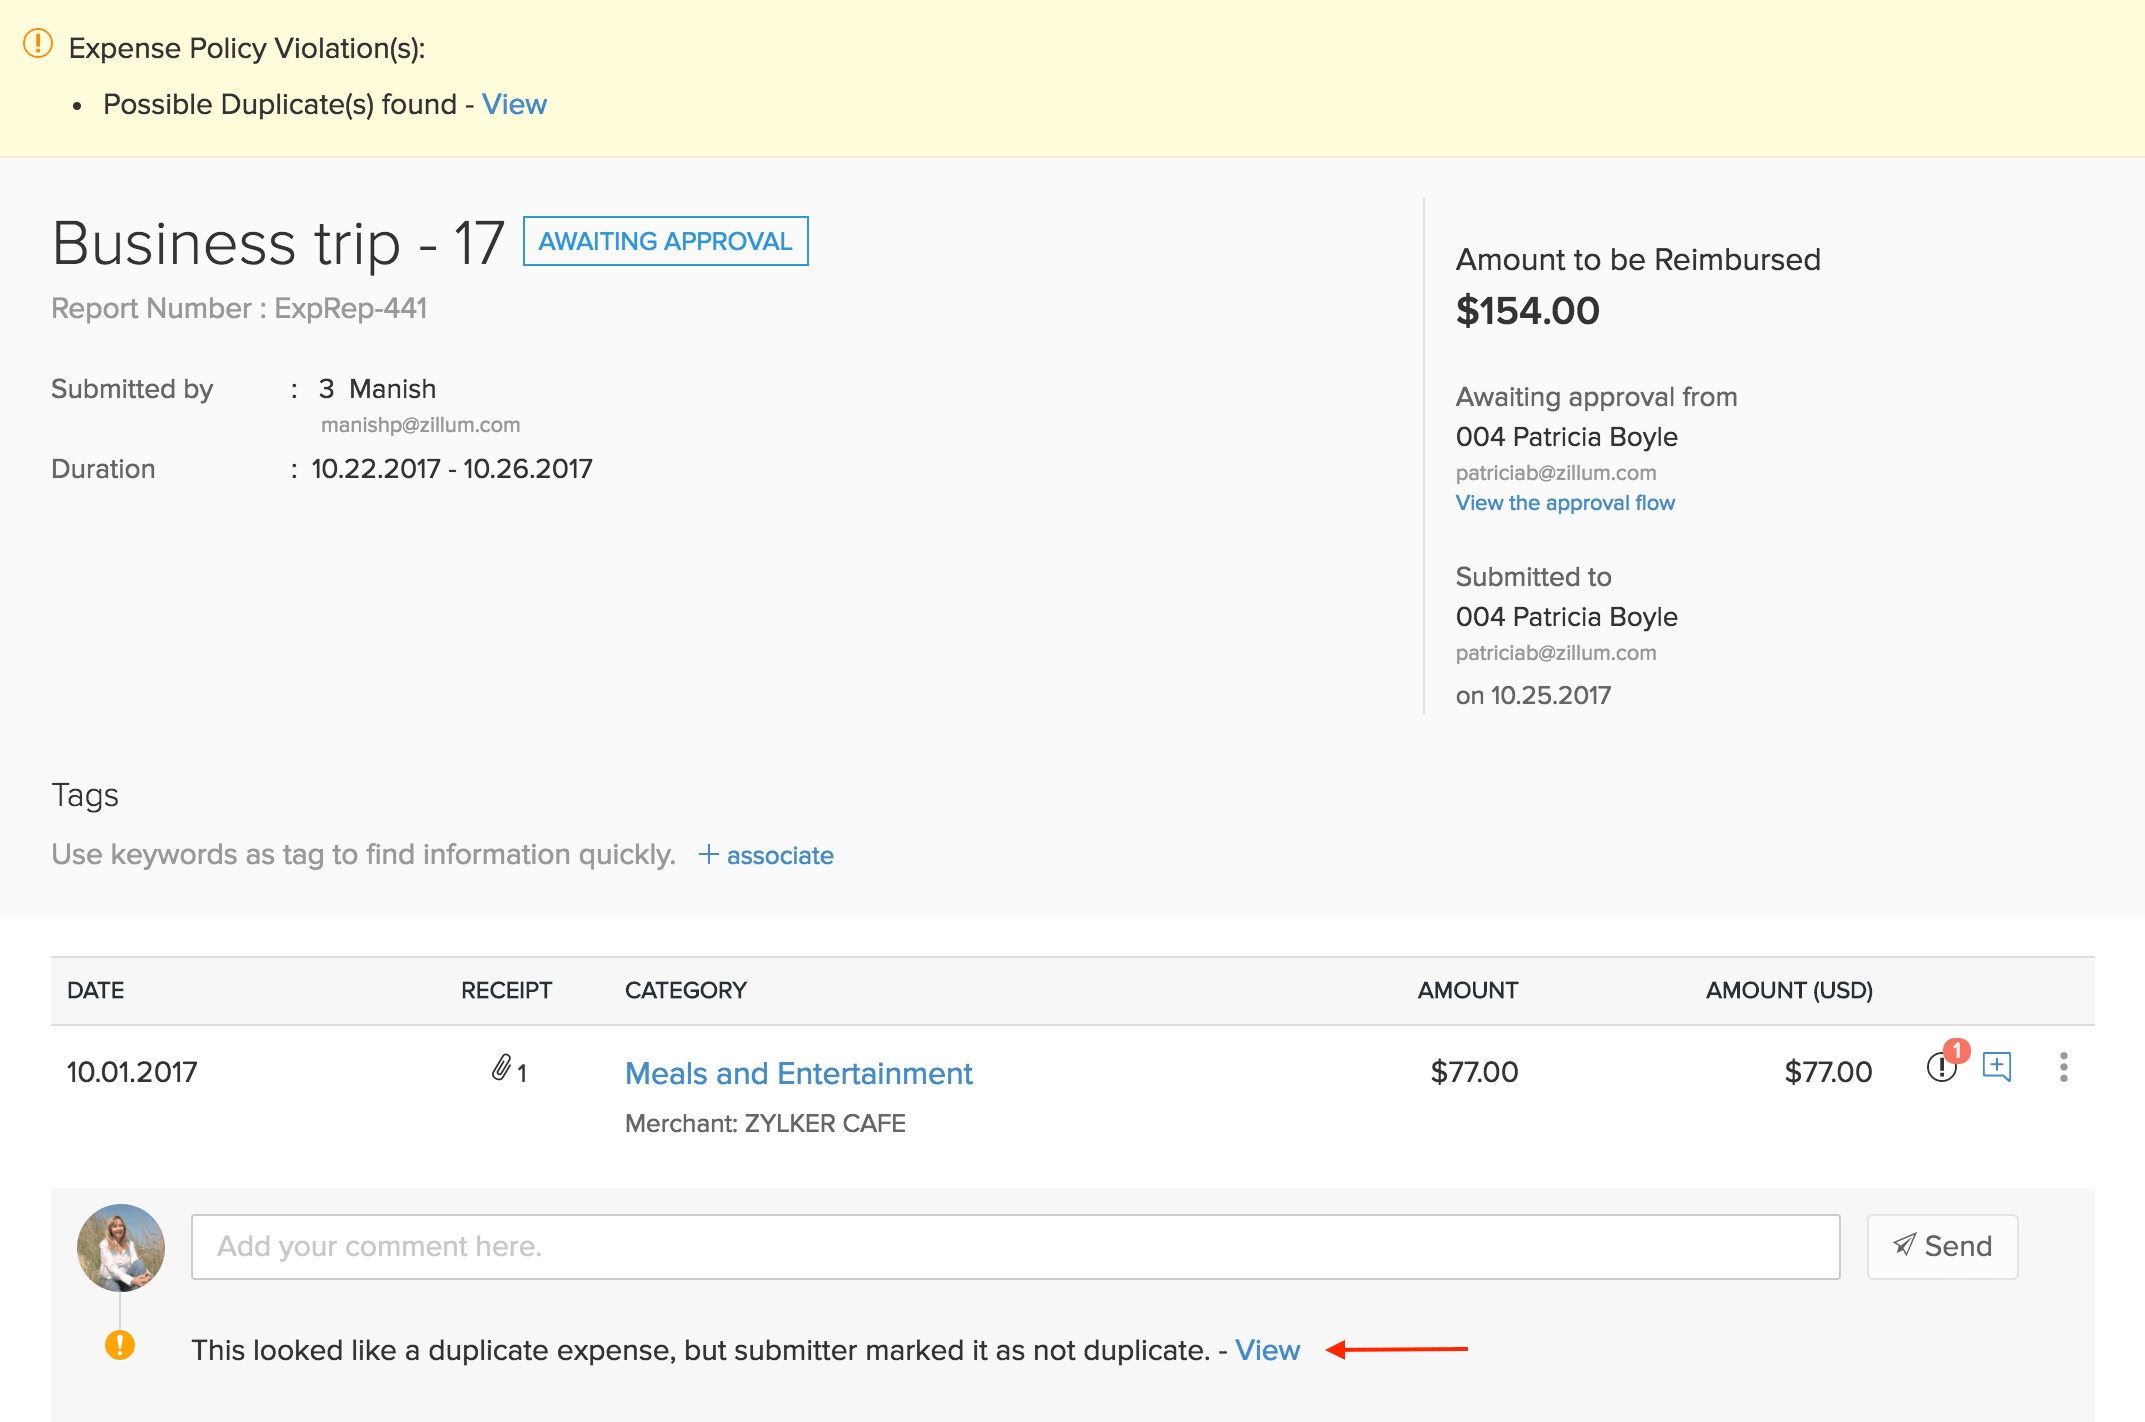Viewport: 2145px width, 1422px height.
Task: Click the policy violation warning icon in banner
Action: [37, 44]
